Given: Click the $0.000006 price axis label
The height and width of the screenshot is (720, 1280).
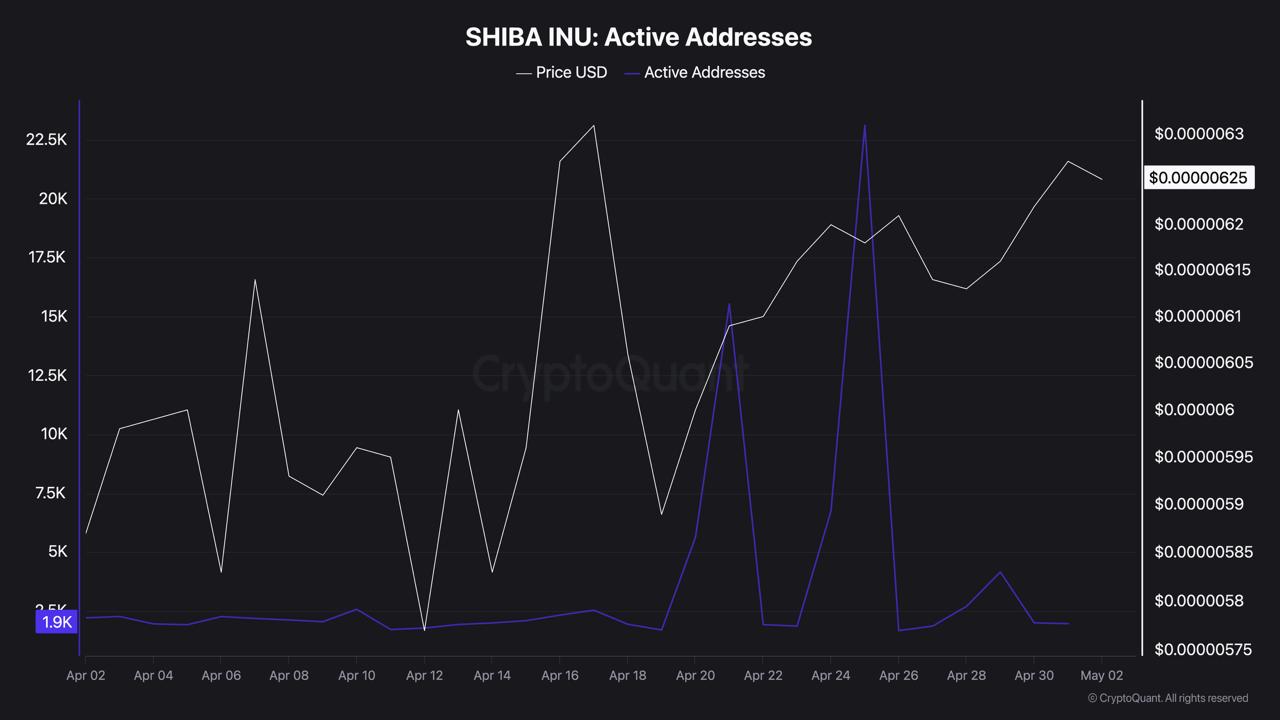Looking at the screenshot, I should (x=1194, y=410).
